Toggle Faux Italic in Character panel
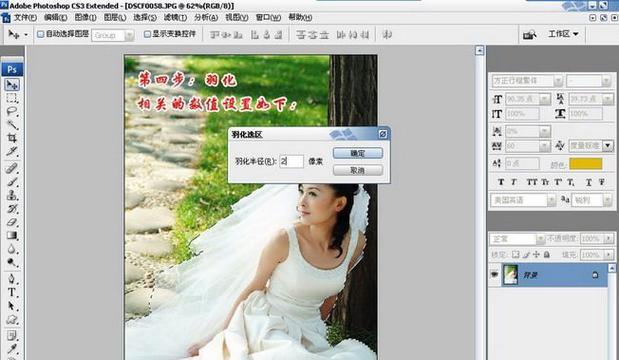Screen dimensions: 619x360 [x=514, y=182]
